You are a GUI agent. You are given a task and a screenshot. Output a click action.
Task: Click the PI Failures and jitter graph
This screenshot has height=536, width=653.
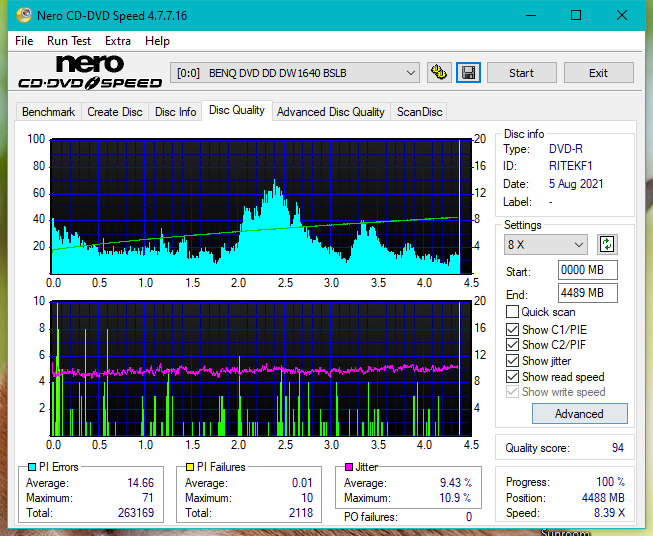(261, 368)
